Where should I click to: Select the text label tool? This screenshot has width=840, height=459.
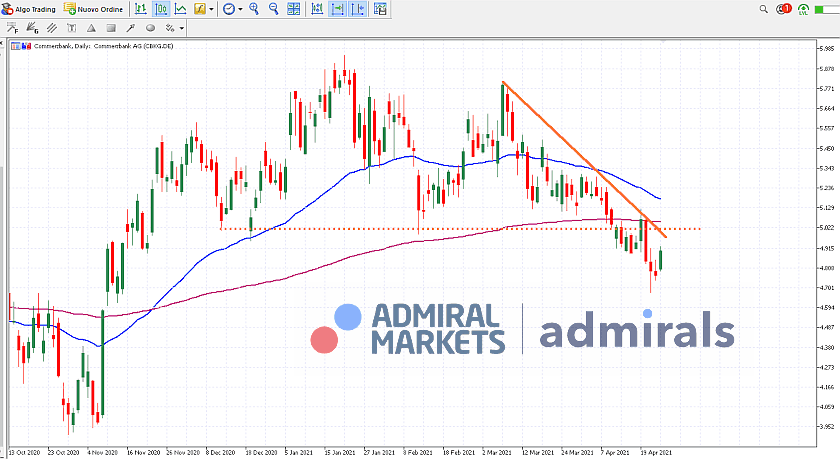(71, 28)
